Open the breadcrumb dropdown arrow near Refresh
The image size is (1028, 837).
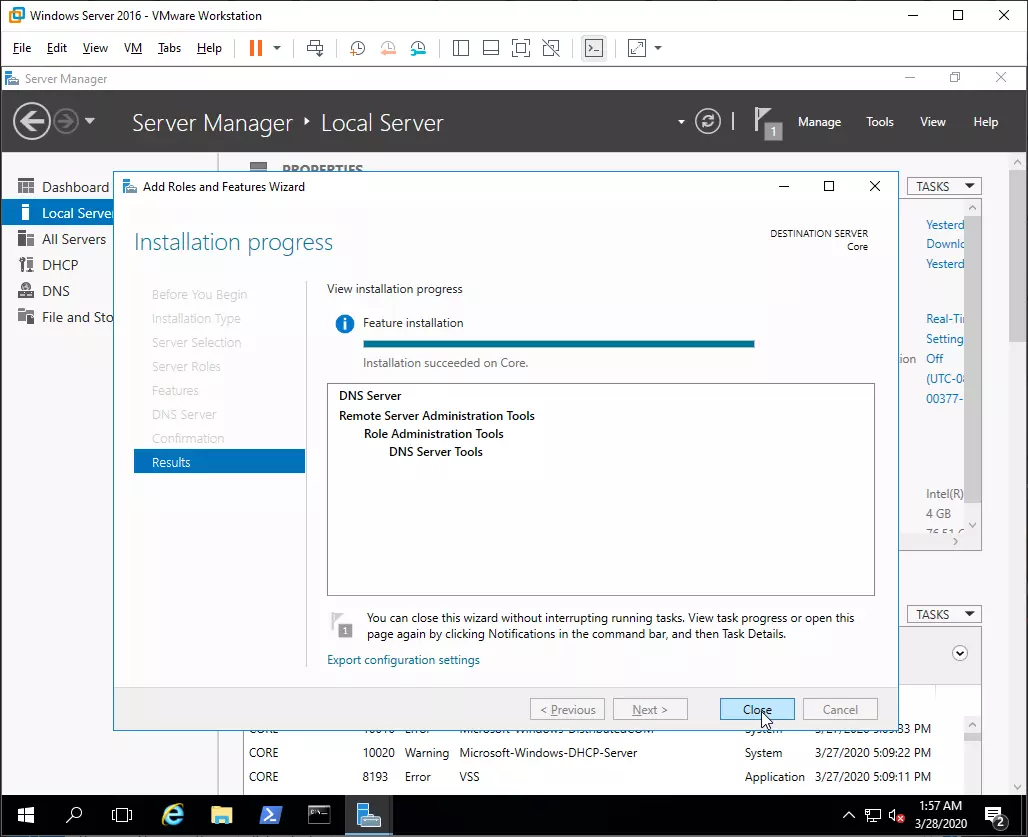(x=681, y=122)
